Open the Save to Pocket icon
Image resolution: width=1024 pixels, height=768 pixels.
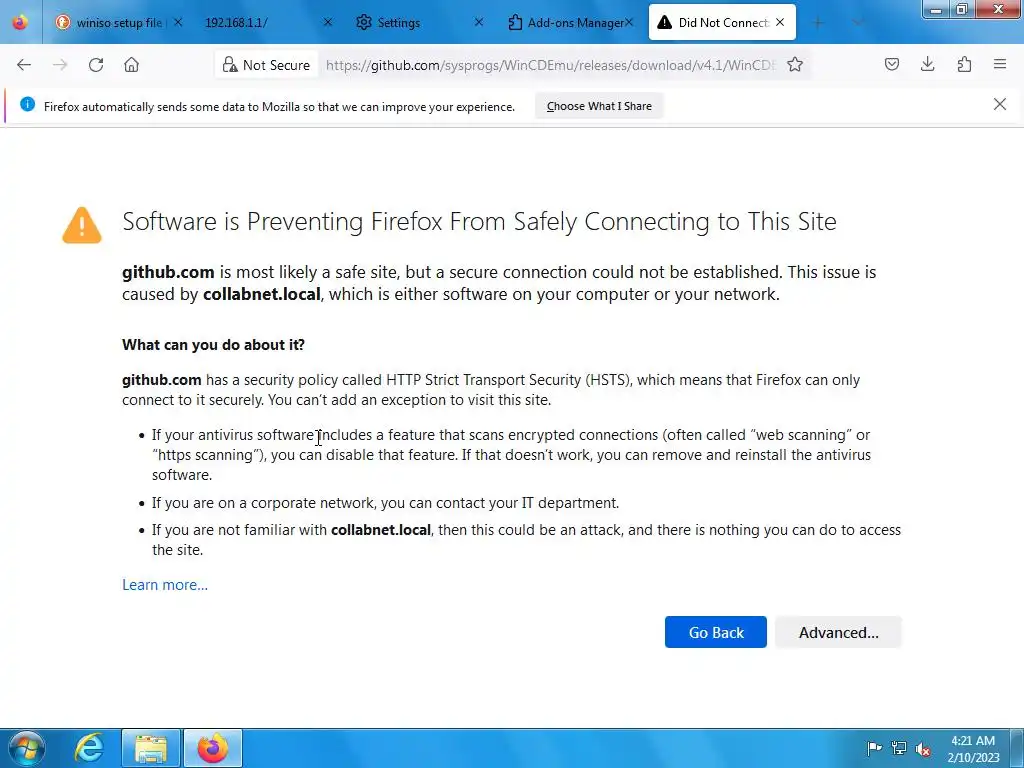coord(892,64)
